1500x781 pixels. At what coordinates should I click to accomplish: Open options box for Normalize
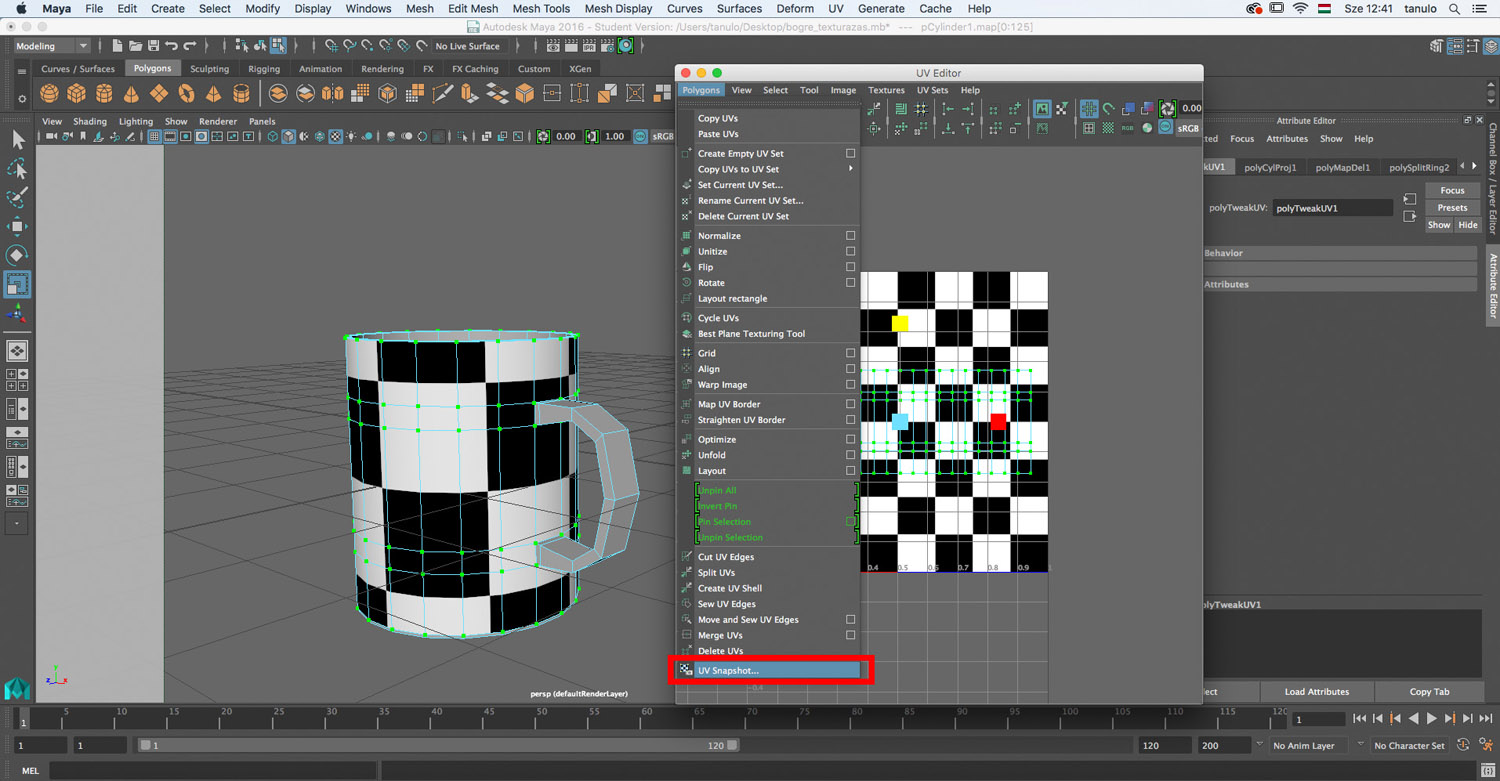tap(850, 236)
